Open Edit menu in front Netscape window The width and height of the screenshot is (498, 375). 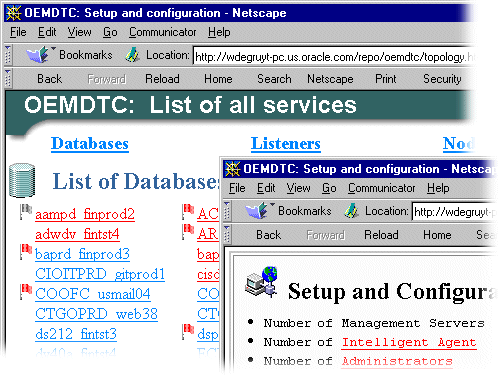click(266, 188)
